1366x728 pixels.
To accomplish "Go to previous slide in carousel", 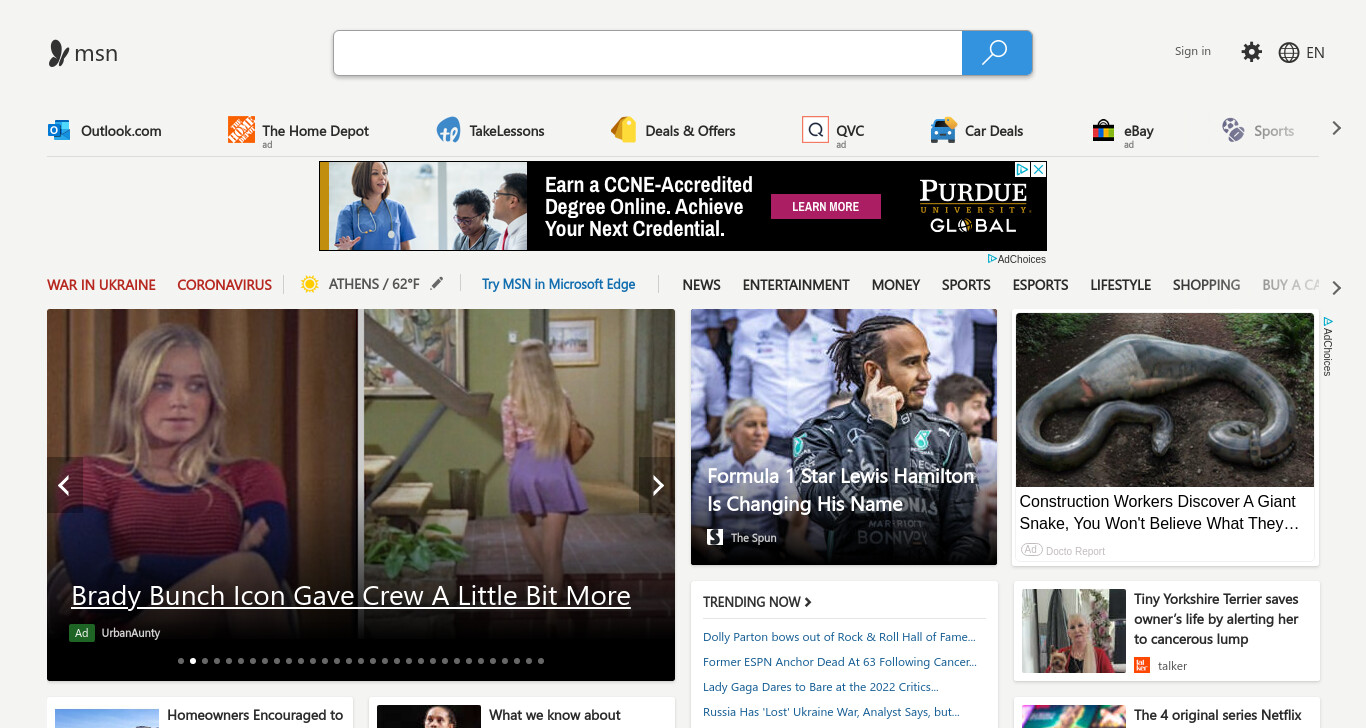I will point(64,485).
